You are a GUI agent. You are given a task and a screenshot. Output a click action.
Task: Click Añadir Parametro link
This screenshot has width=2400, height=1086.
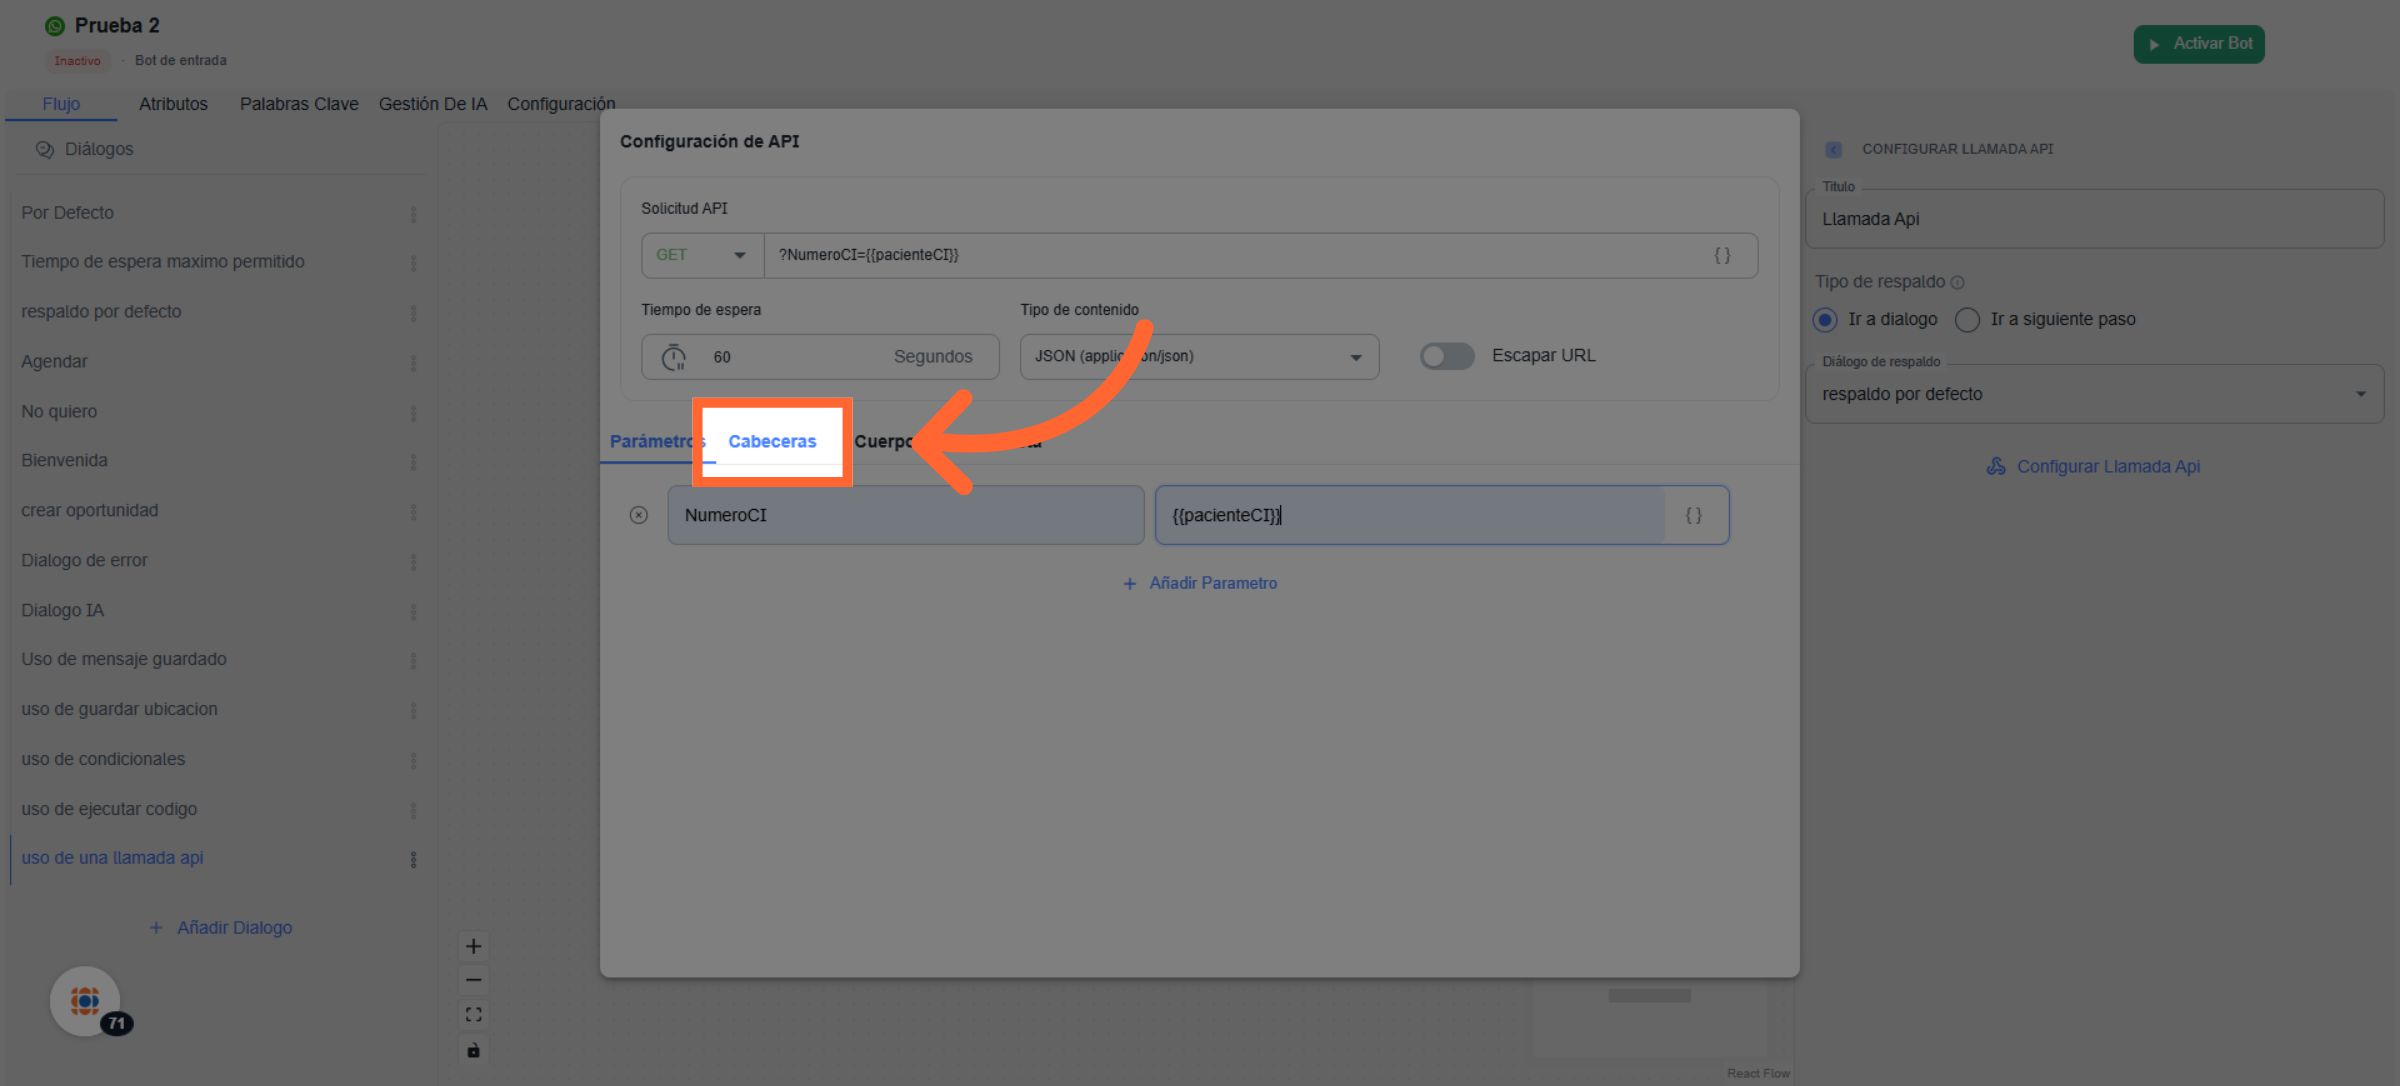1200,583
